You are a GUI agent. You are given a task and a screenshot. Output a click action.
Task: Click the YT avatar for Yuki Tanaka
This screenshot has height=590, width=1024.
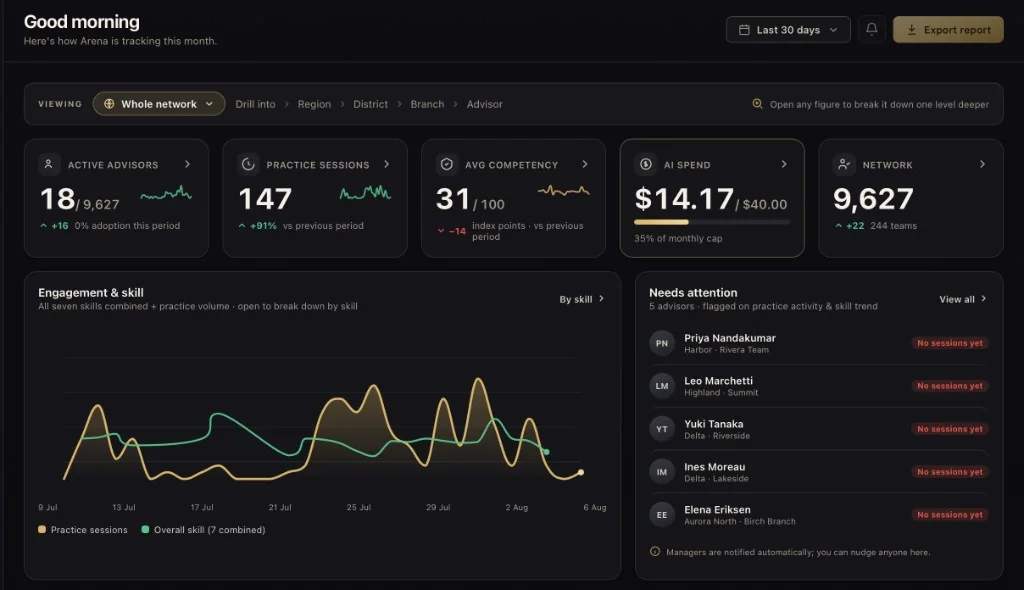coord(662,429)
